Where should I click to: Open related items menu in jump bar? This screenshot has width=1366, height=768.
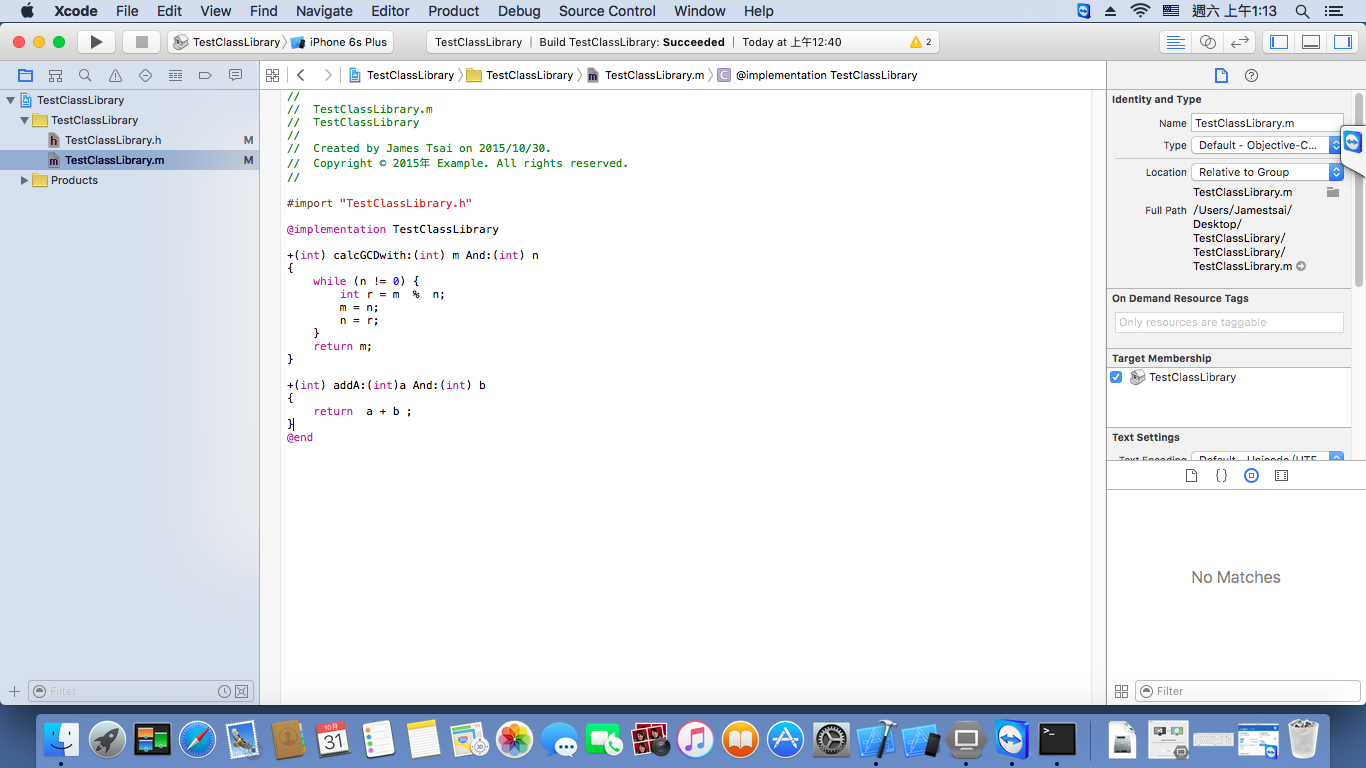272,75
